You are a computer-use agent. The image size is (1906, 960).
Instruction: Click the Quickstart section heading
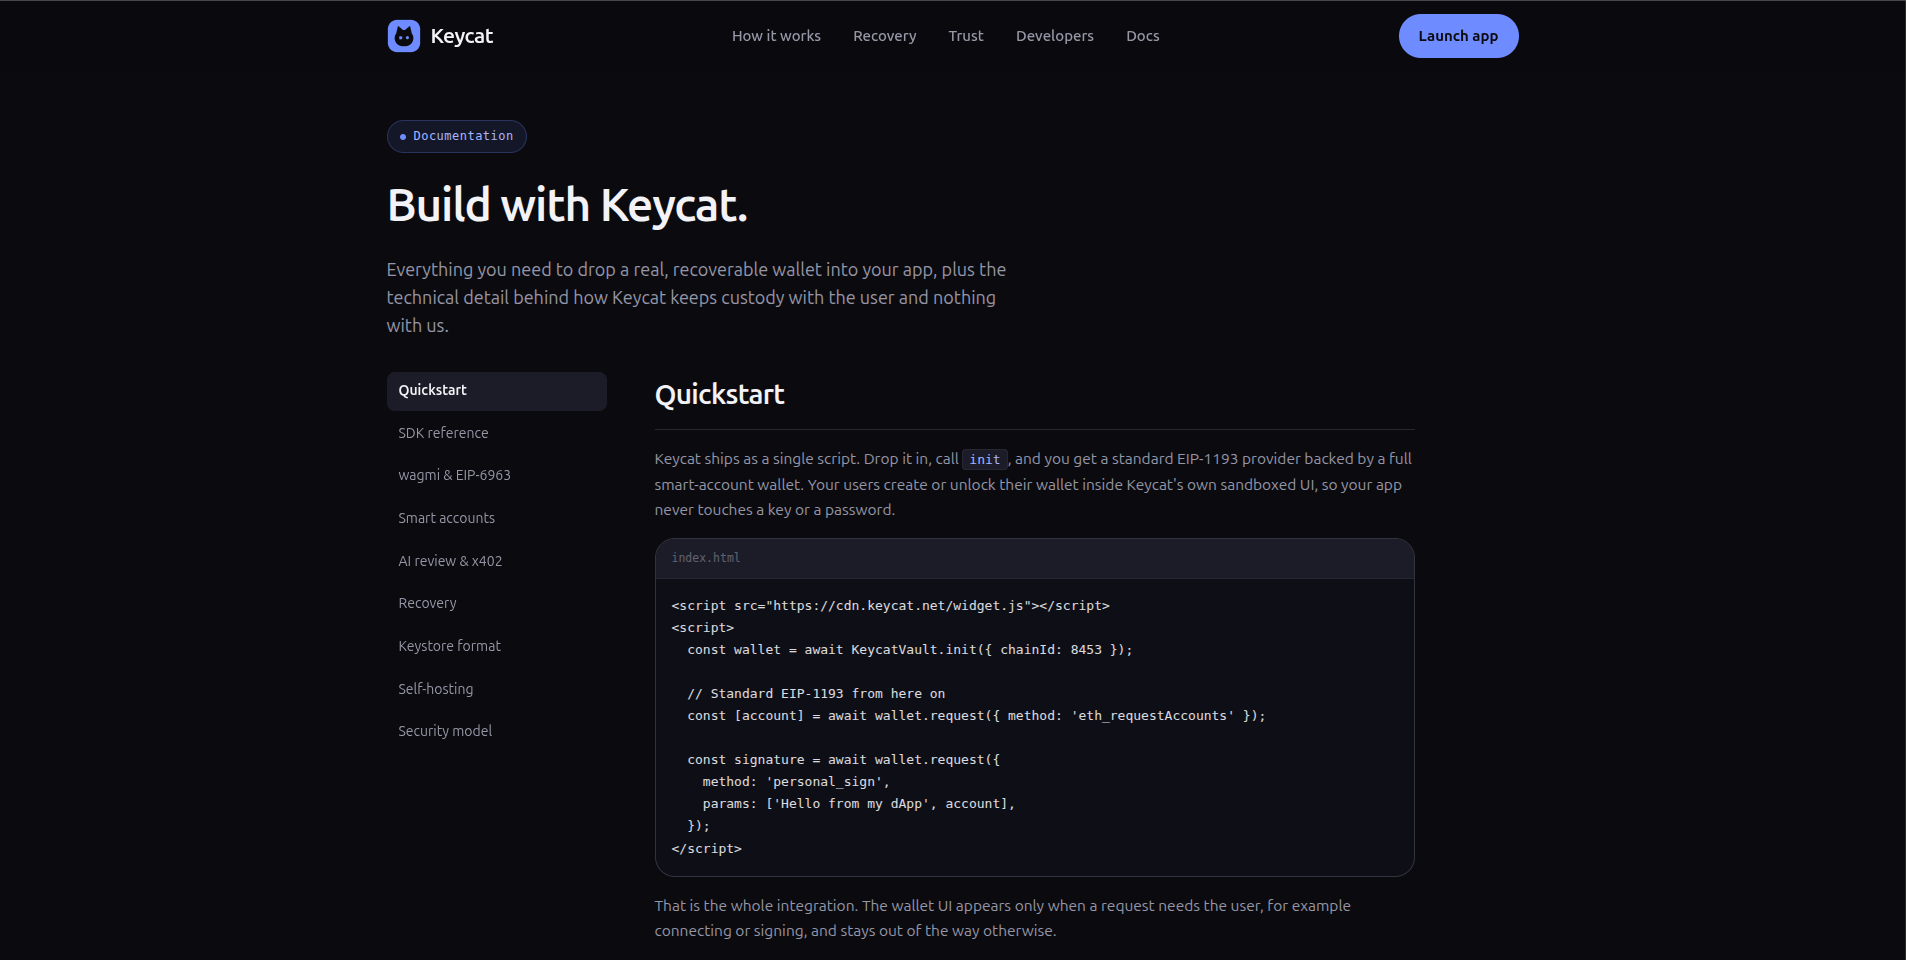tap(720, 395)
